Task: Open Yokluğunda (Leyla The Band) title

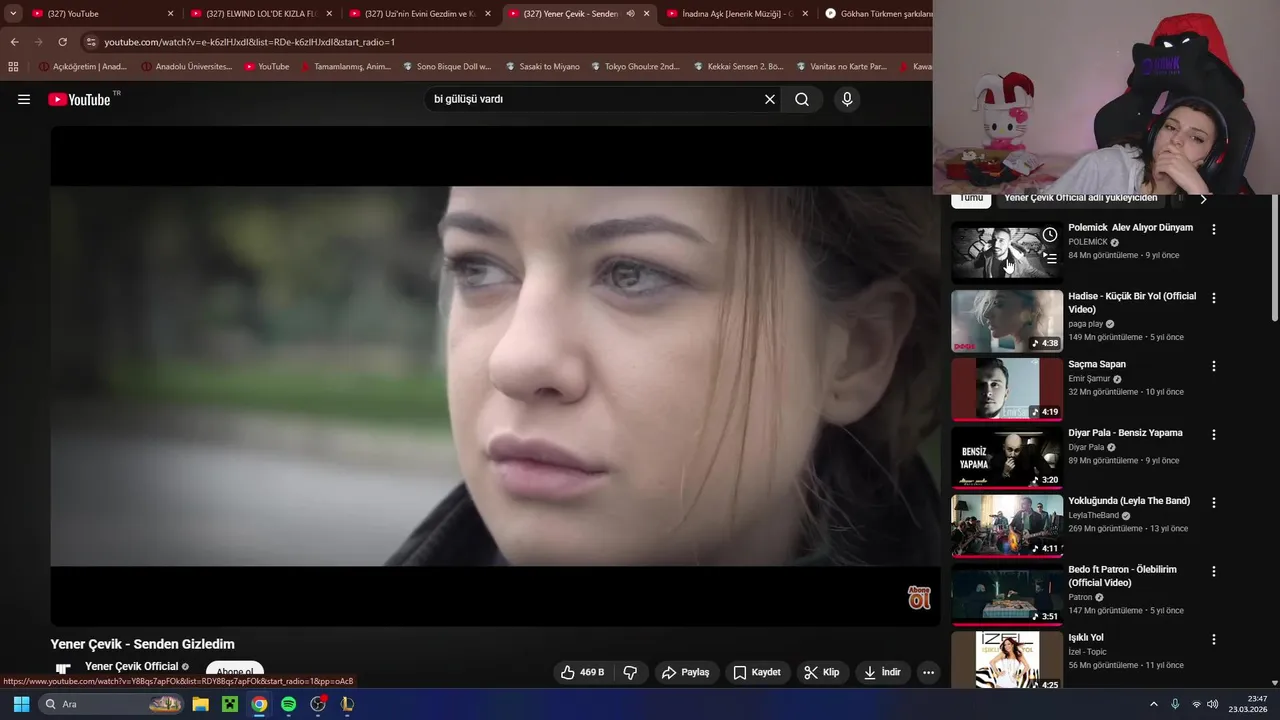Action: click(1129, 501)
